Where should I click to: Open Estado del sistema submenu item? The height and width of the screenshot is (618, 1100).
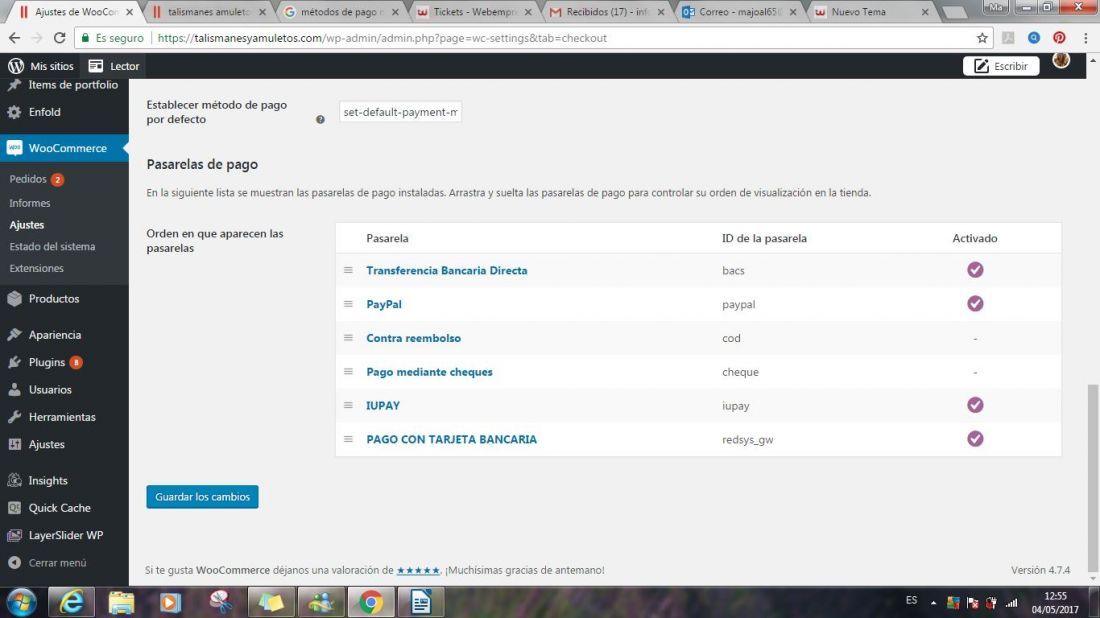click(x=52, y=246)
